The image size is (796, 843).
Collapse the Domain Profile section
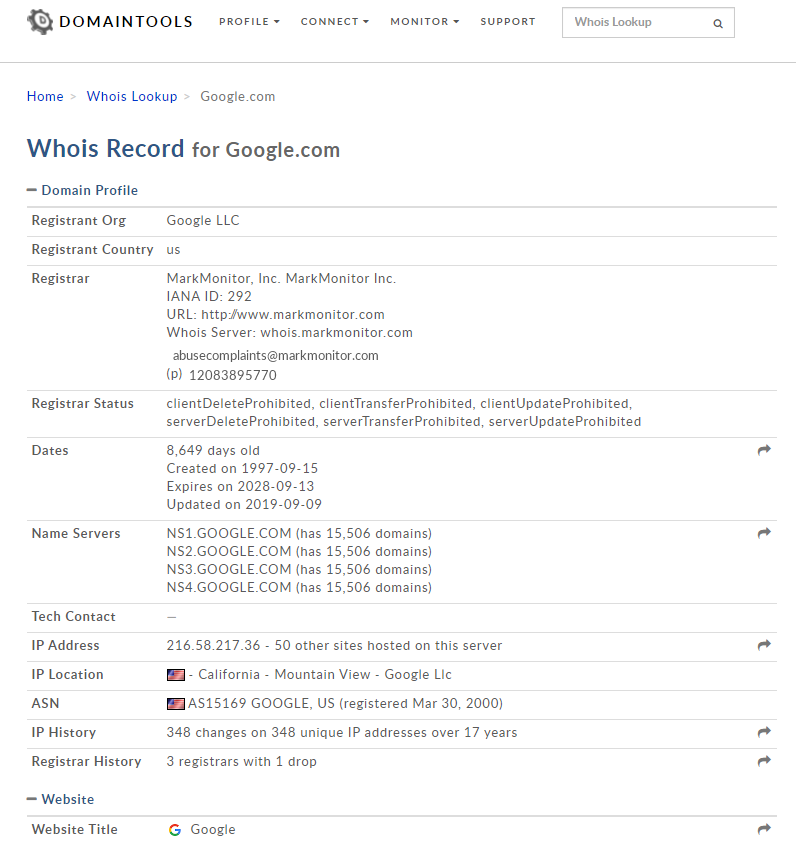click(x=82, y=190)
